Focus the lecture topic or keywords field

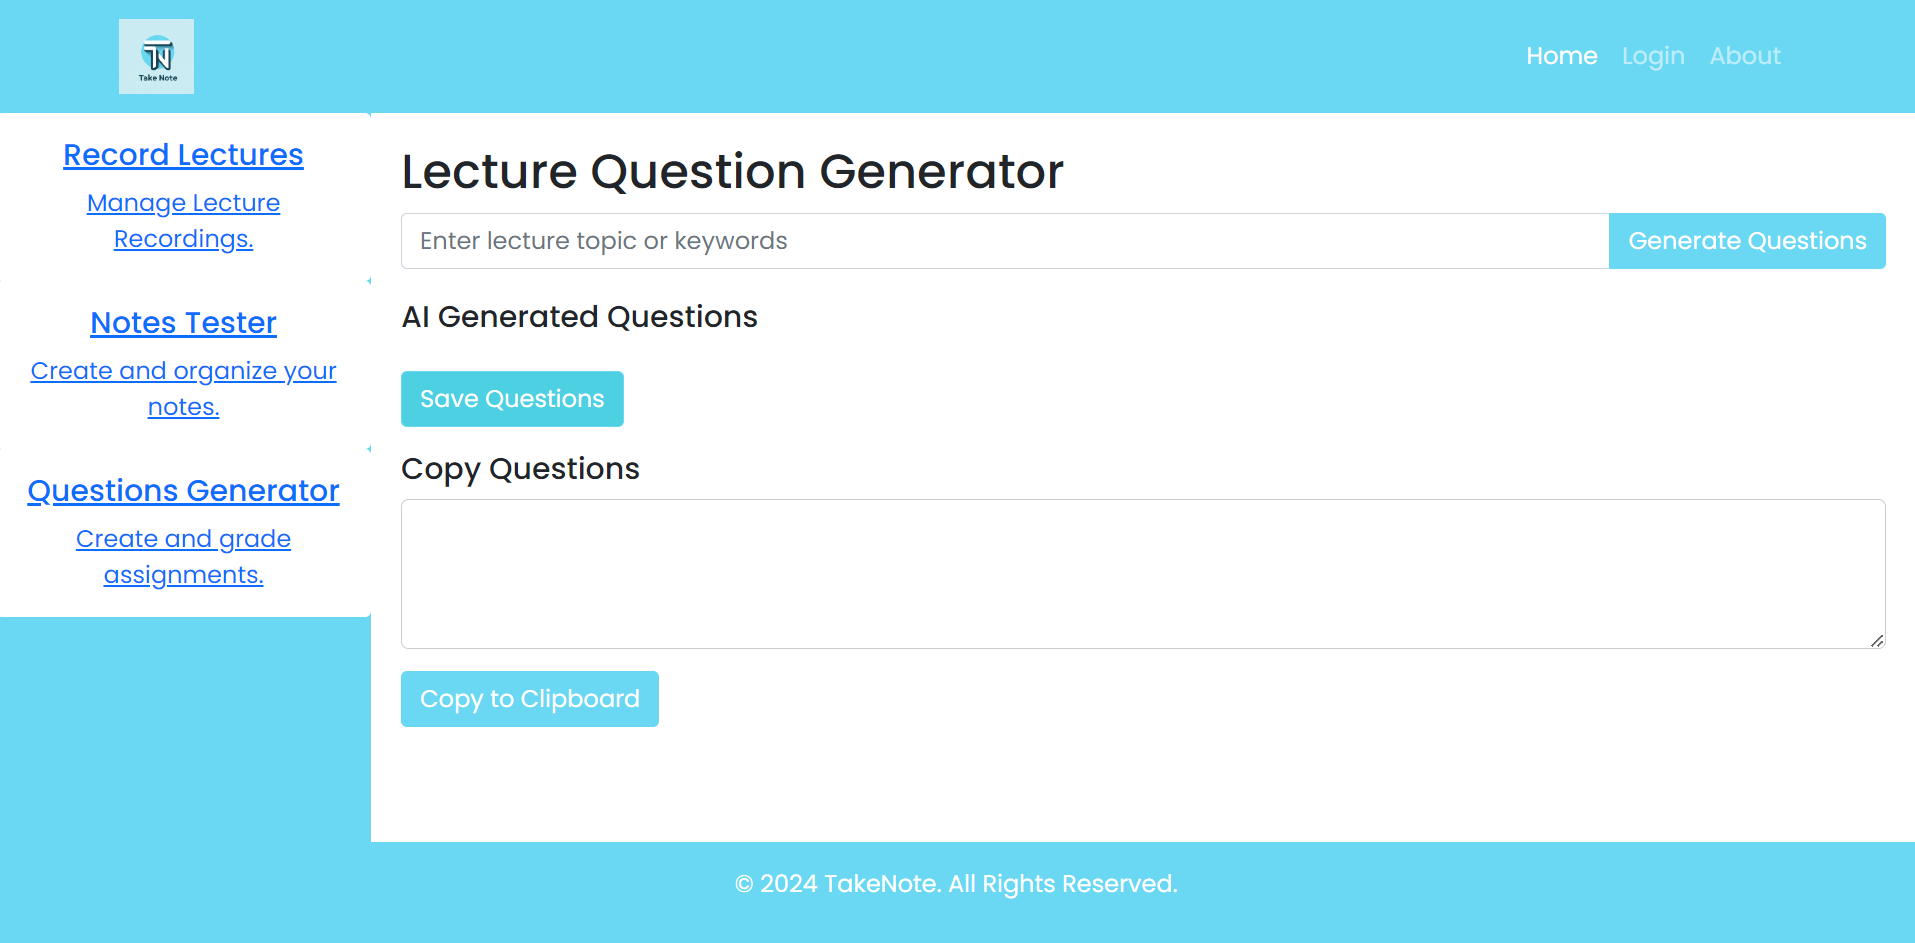[x=1005, y=241]
